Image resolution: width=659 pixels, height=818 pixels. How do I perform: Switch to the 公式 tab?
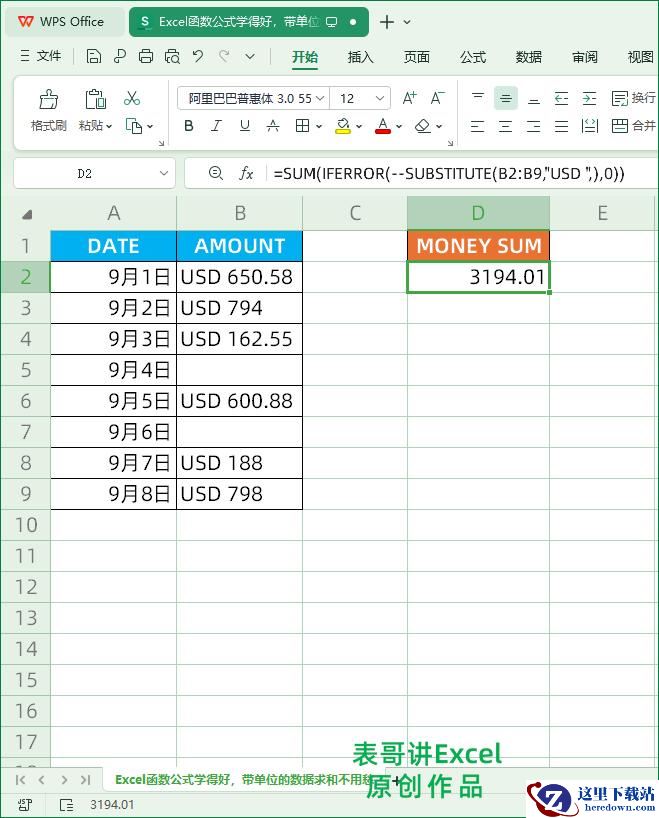coord(473,57)
